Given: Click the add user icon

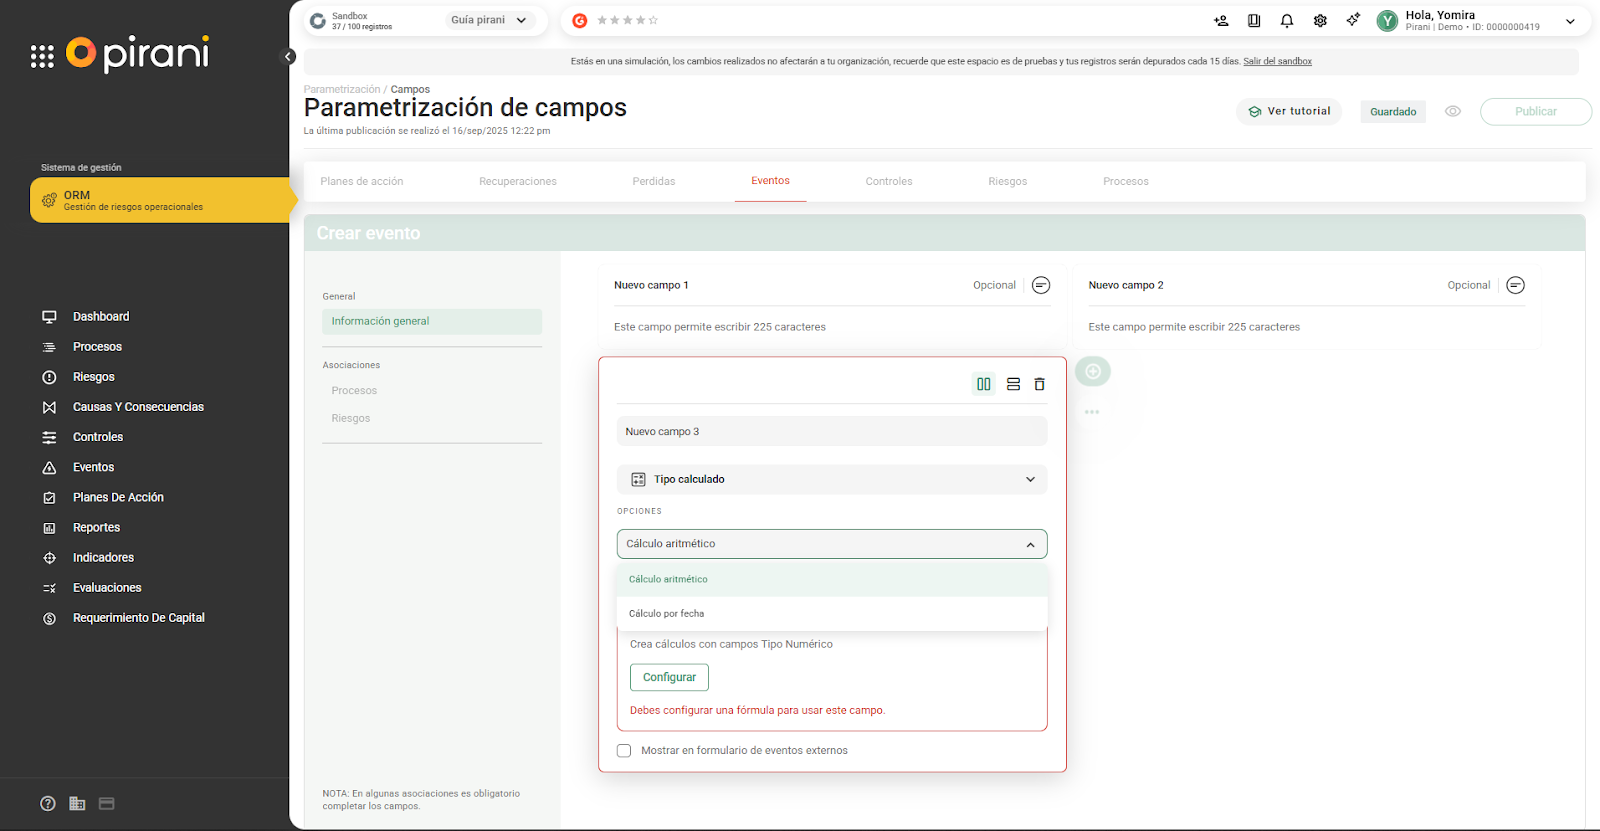Looking at the screenshot, I should tap(1221, 21).
